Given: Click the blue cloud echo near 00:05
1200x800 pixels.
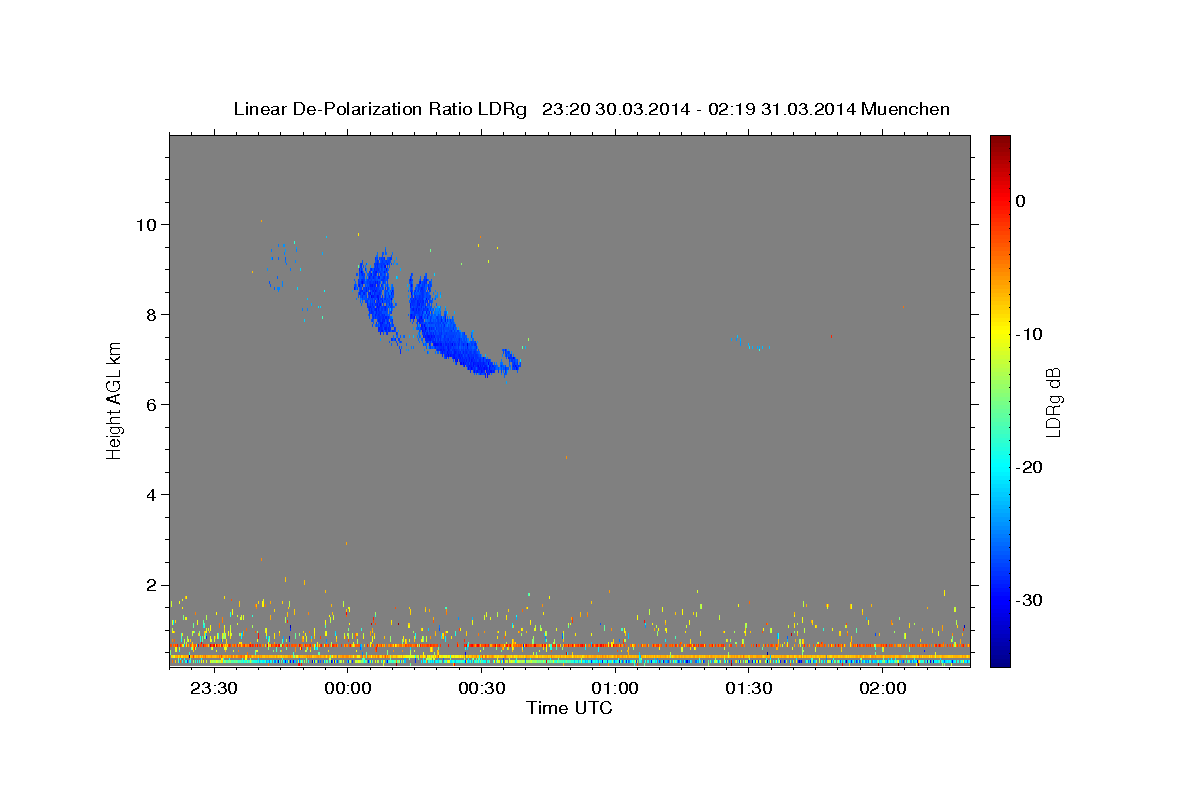Looking at the screenshot, I should point(375,295).
